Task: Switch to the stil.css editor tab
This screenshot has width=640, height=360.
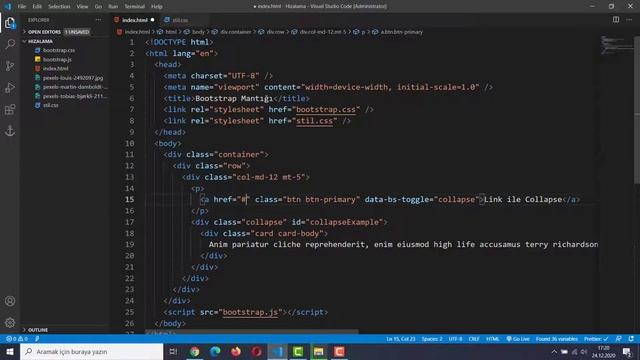Action: pos(180,20)
